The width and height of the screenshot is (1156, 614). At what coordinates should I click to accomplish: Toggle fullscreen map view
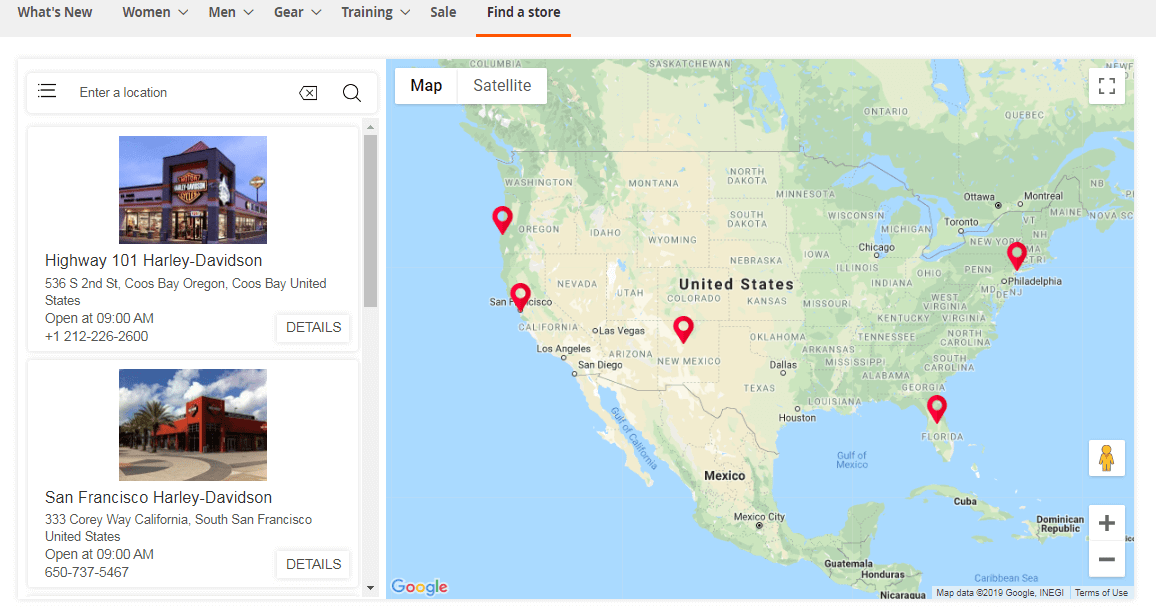click(x=1106, y=86)
